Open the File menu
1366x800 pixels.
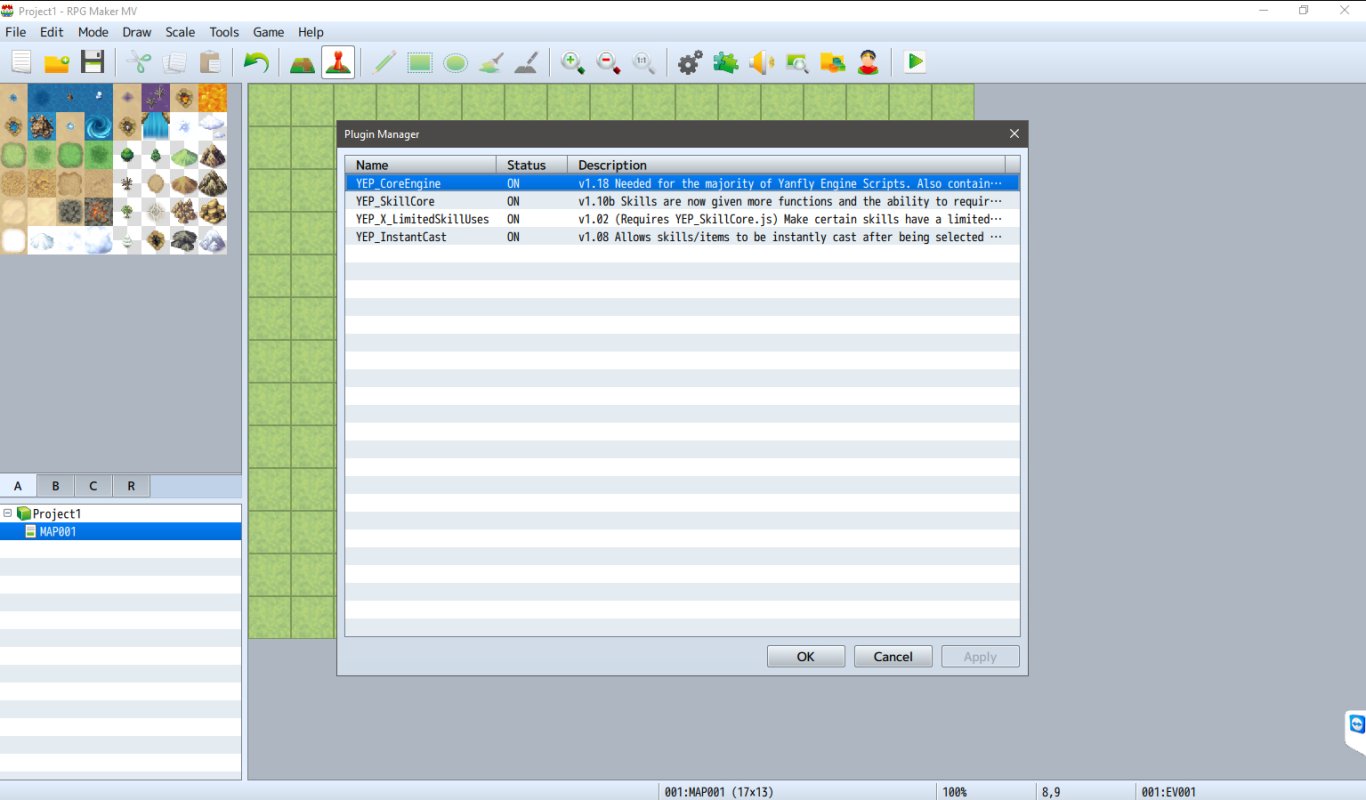[15, 32]
